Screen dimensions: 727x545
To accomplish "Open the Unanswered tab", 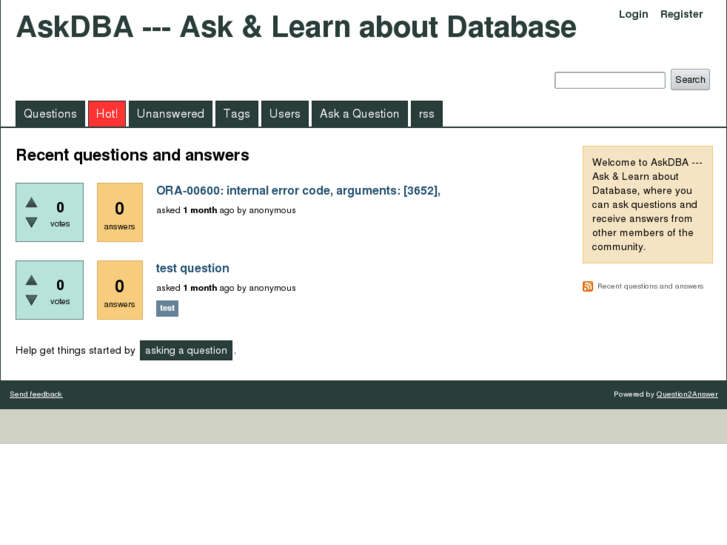I will [170, 114].
